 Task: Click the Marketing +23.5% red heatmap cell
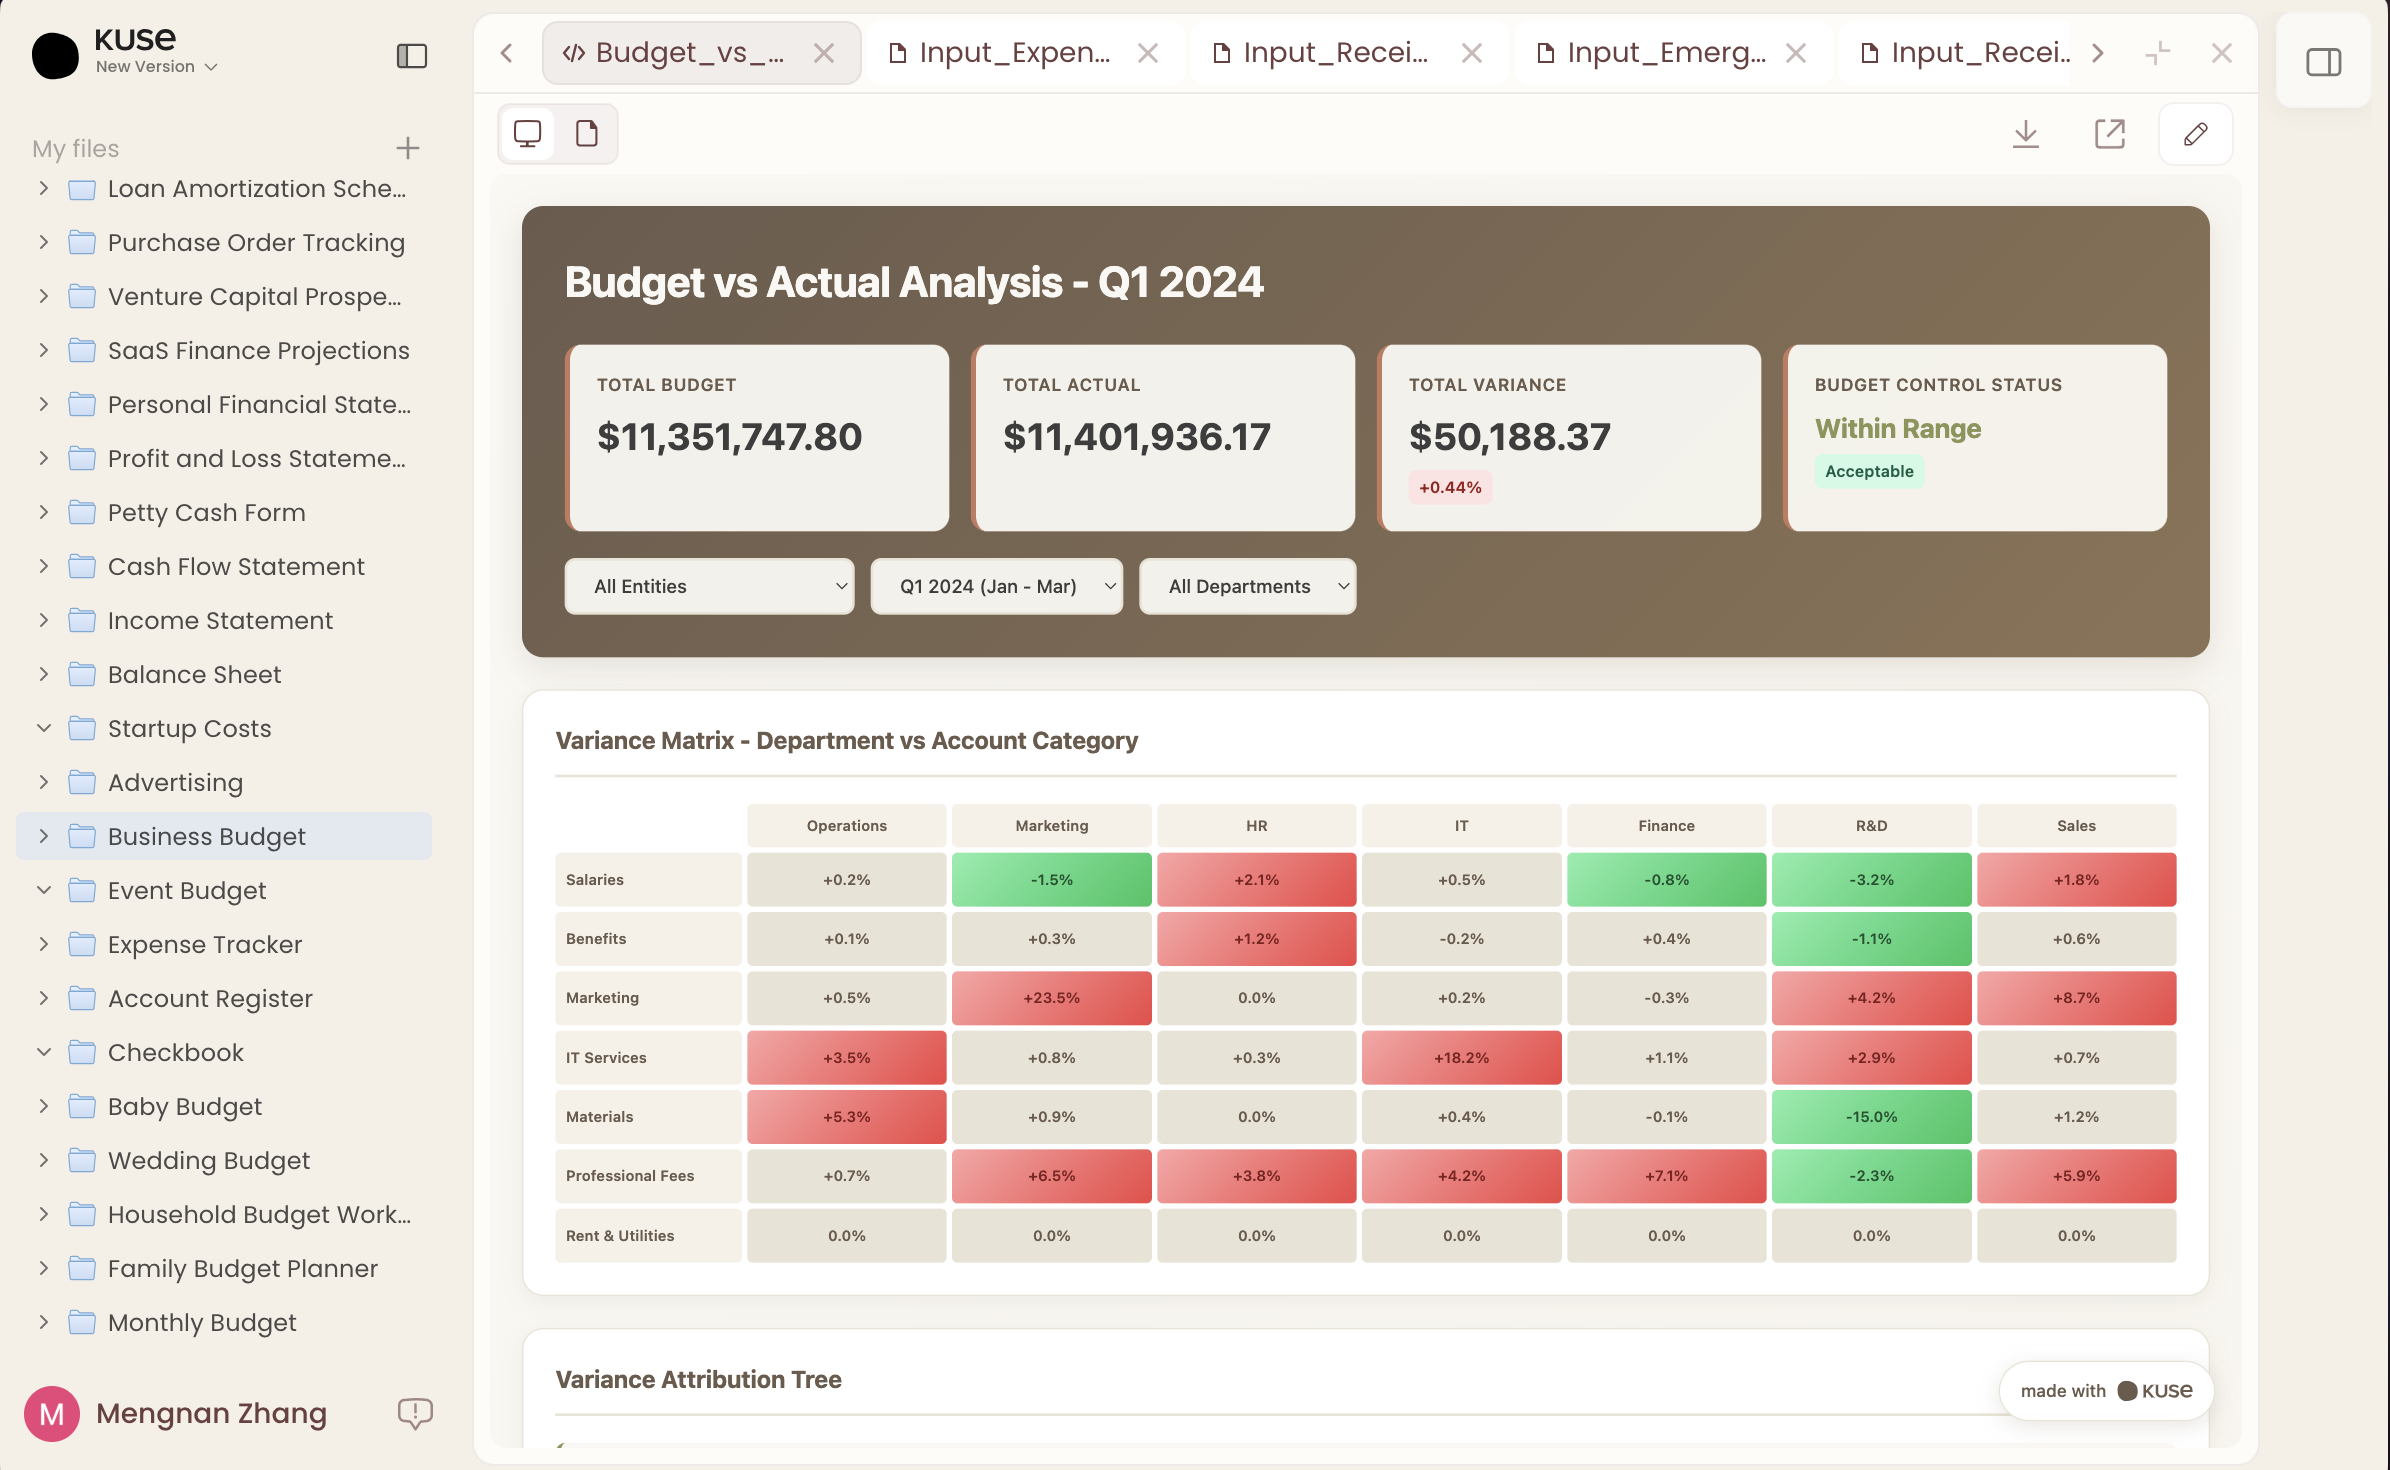[x=1051, y=998]
